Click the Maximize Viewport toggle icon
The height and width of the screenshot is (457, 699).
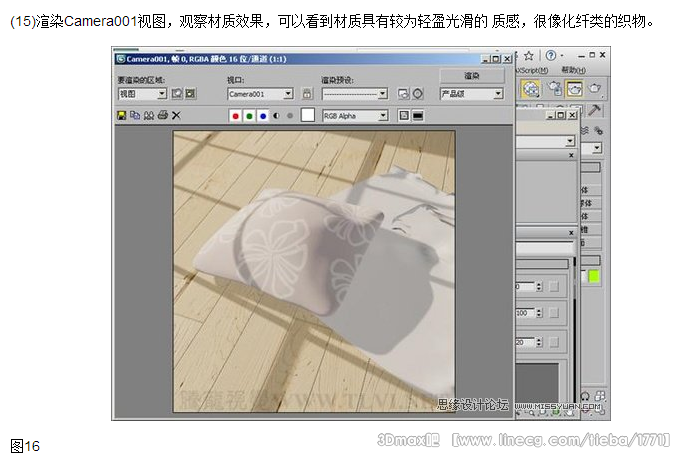pyautogui.click(x=600, y=396)
